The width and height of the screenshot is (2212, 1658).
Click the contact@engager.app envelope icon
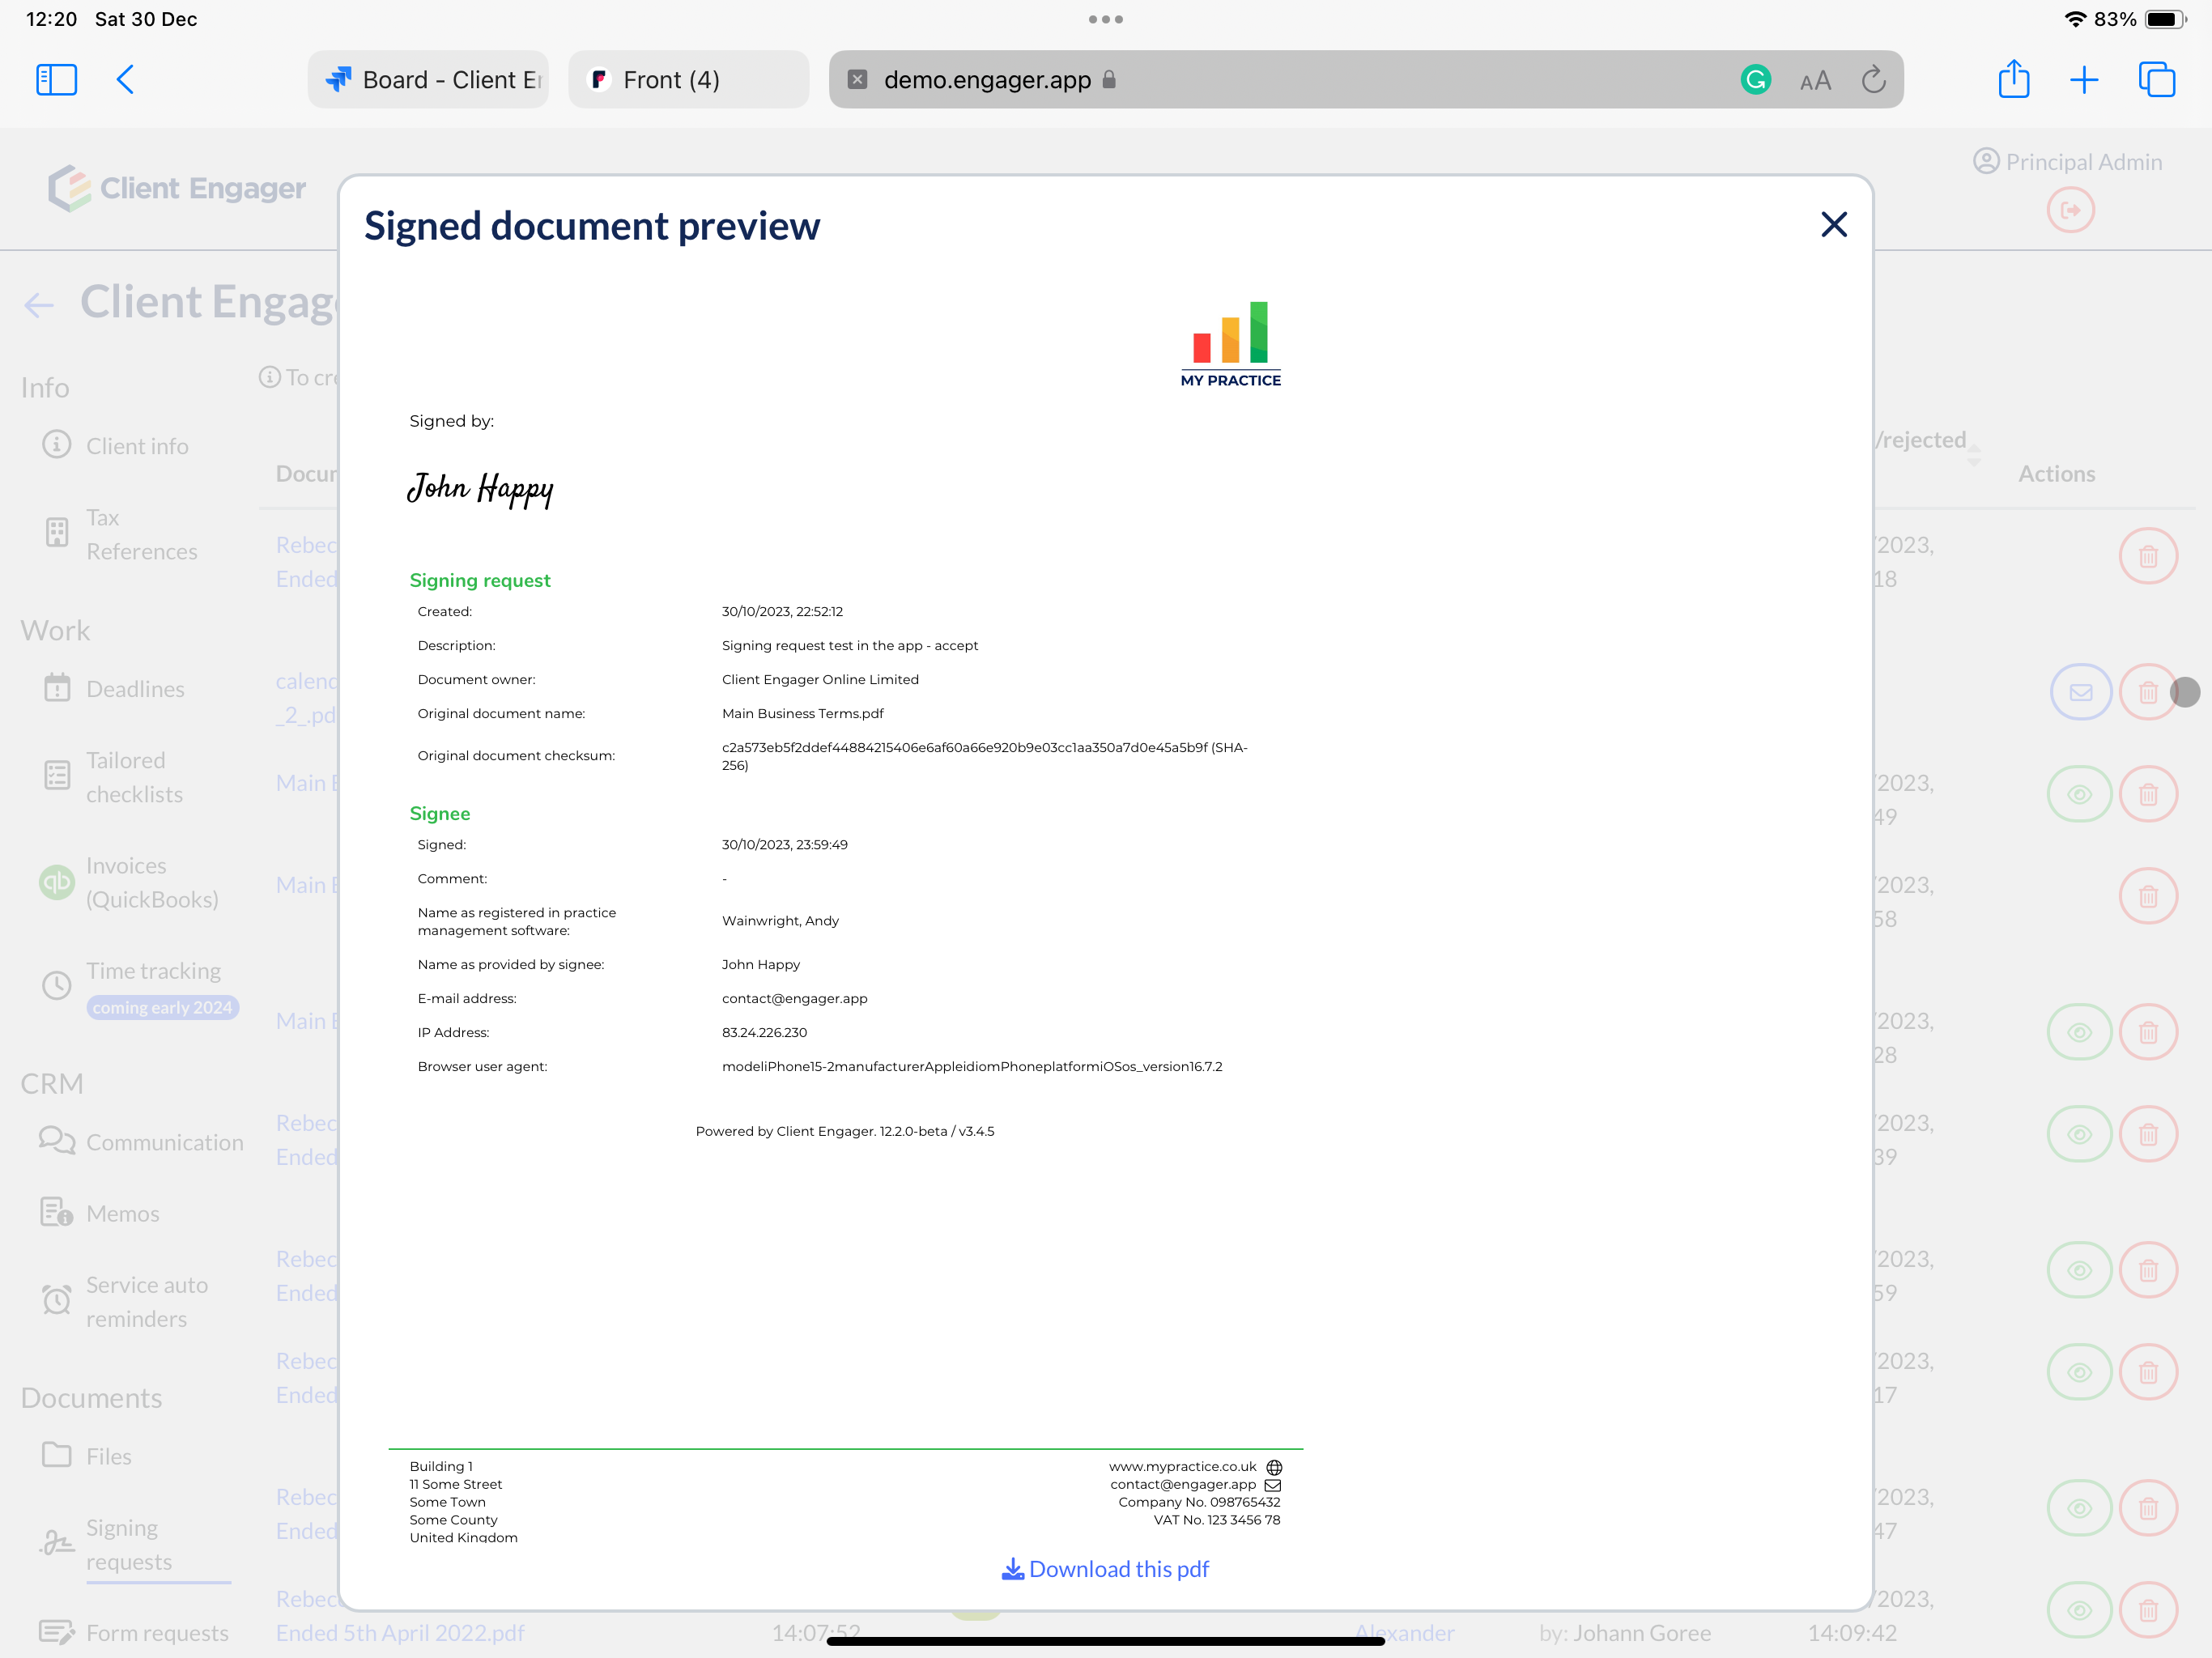pyautogui.click(x=1273, y=1485)
